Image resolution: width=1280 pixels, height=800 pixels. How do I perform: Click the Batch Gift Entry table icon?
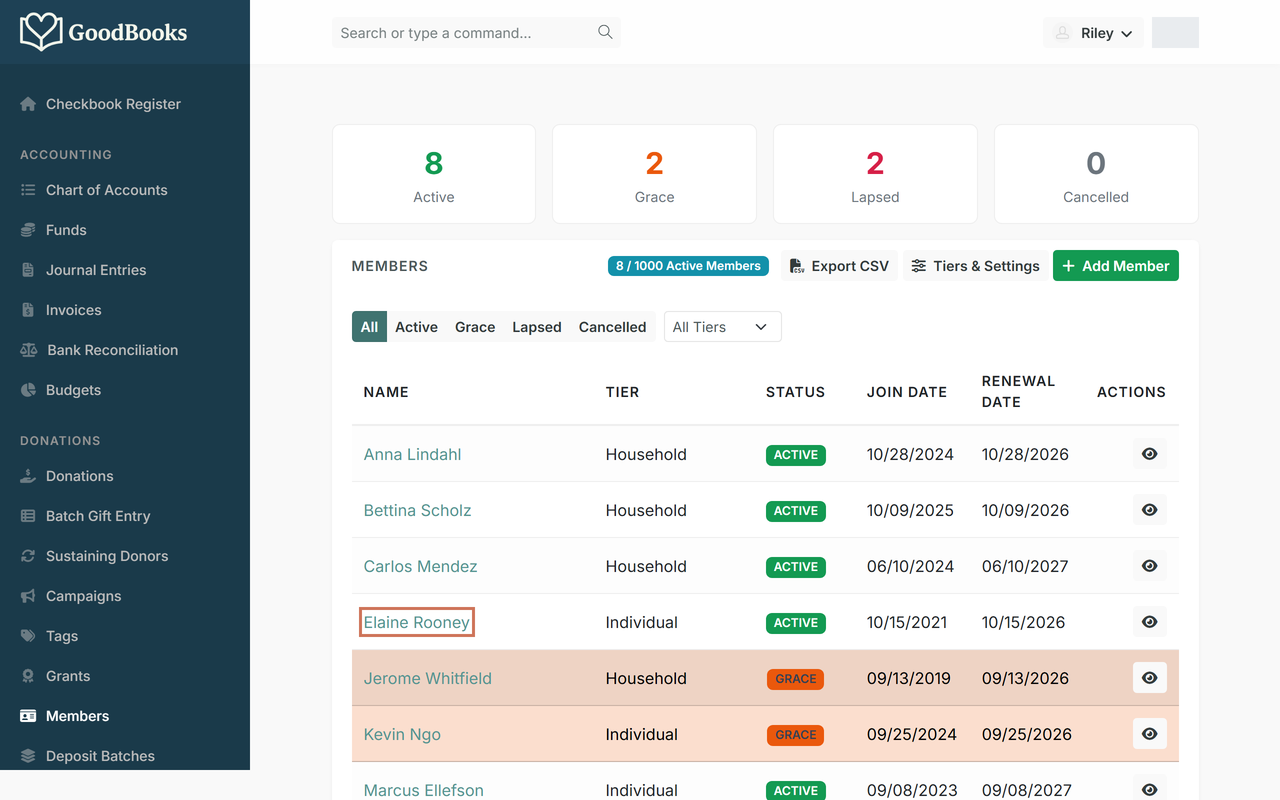(x=28, y=516)
